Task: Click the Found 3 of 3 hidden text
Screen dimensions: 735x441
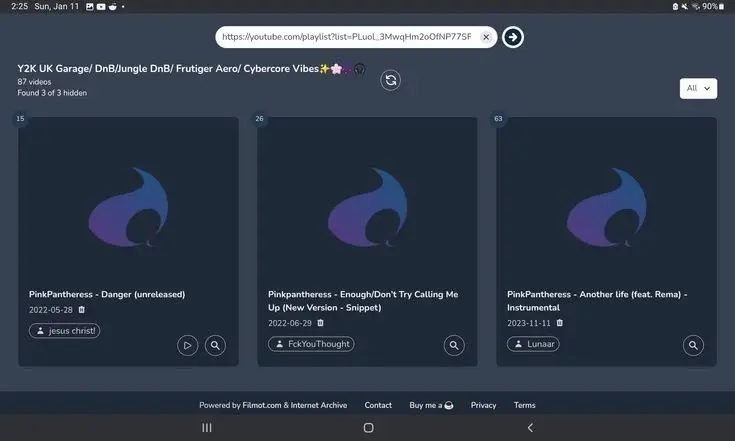Action: [52, 93]
